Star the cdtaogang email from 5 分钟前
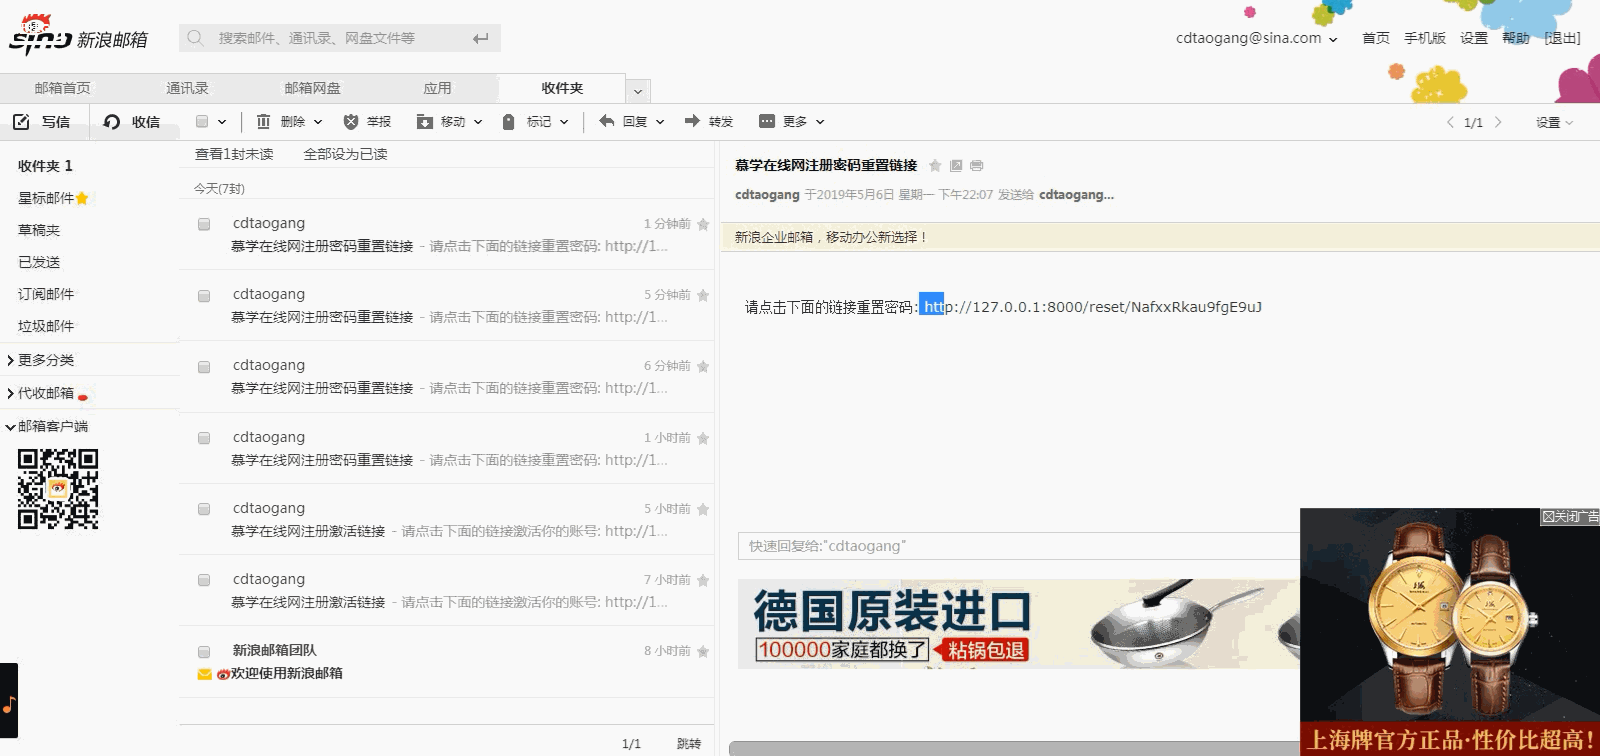This screenshot has width=1600, height=756. (x=703, y=295)
